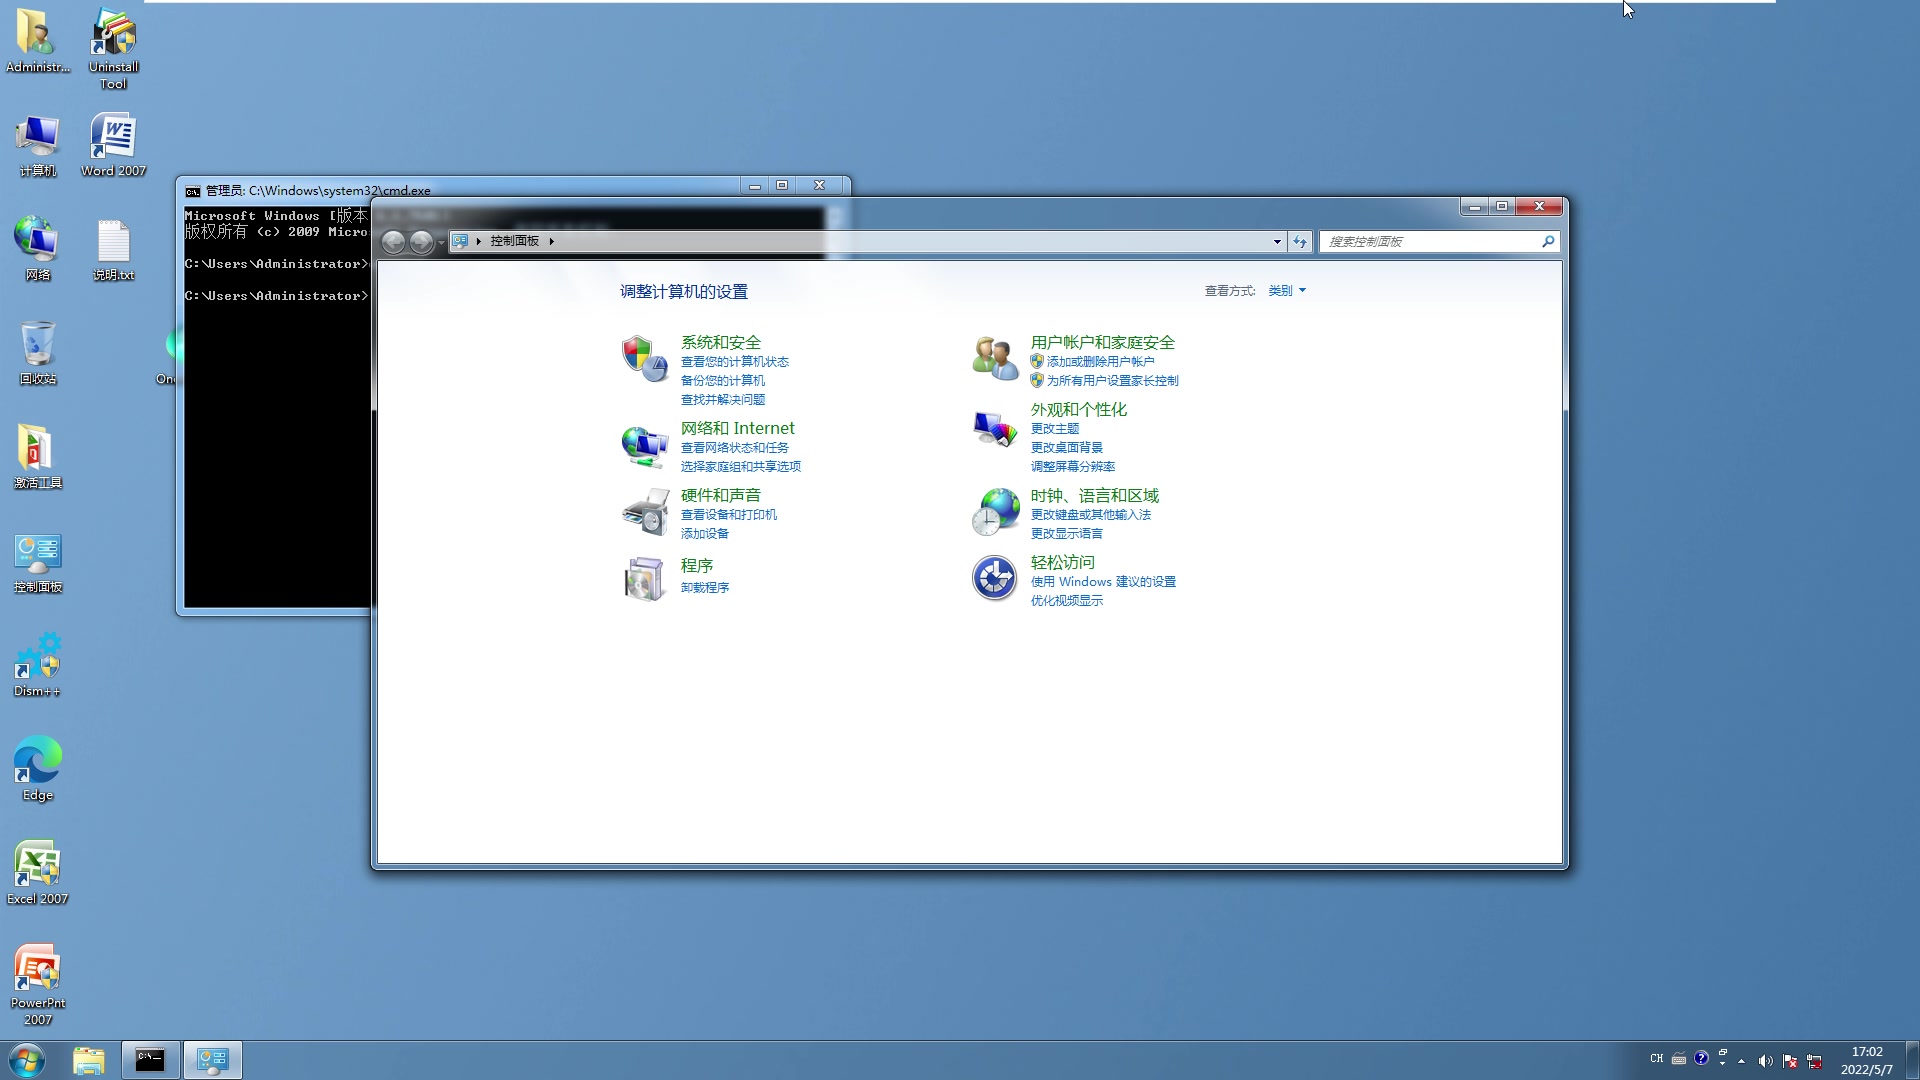Select 卸载程序 link under 程序
The height and width of the screenshot is (1080, 1920).
705,587
